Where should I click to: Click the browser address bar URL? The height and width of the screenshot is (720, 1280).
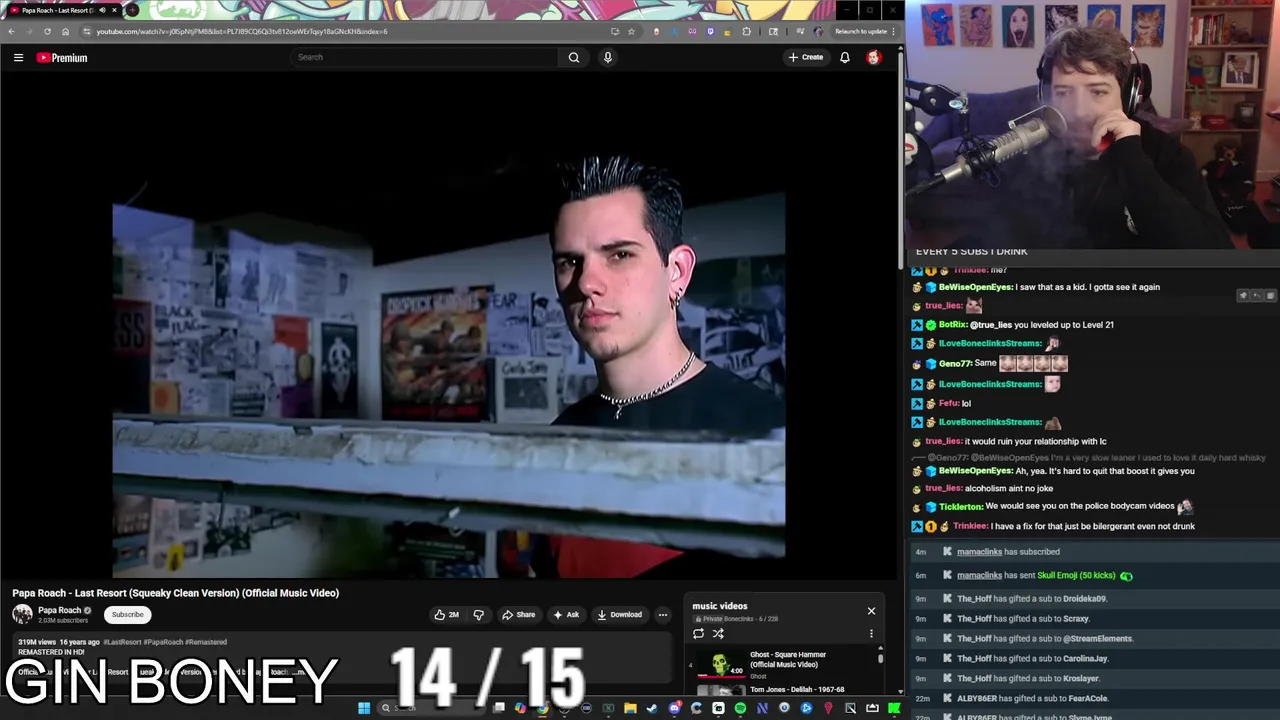[242, 31]
